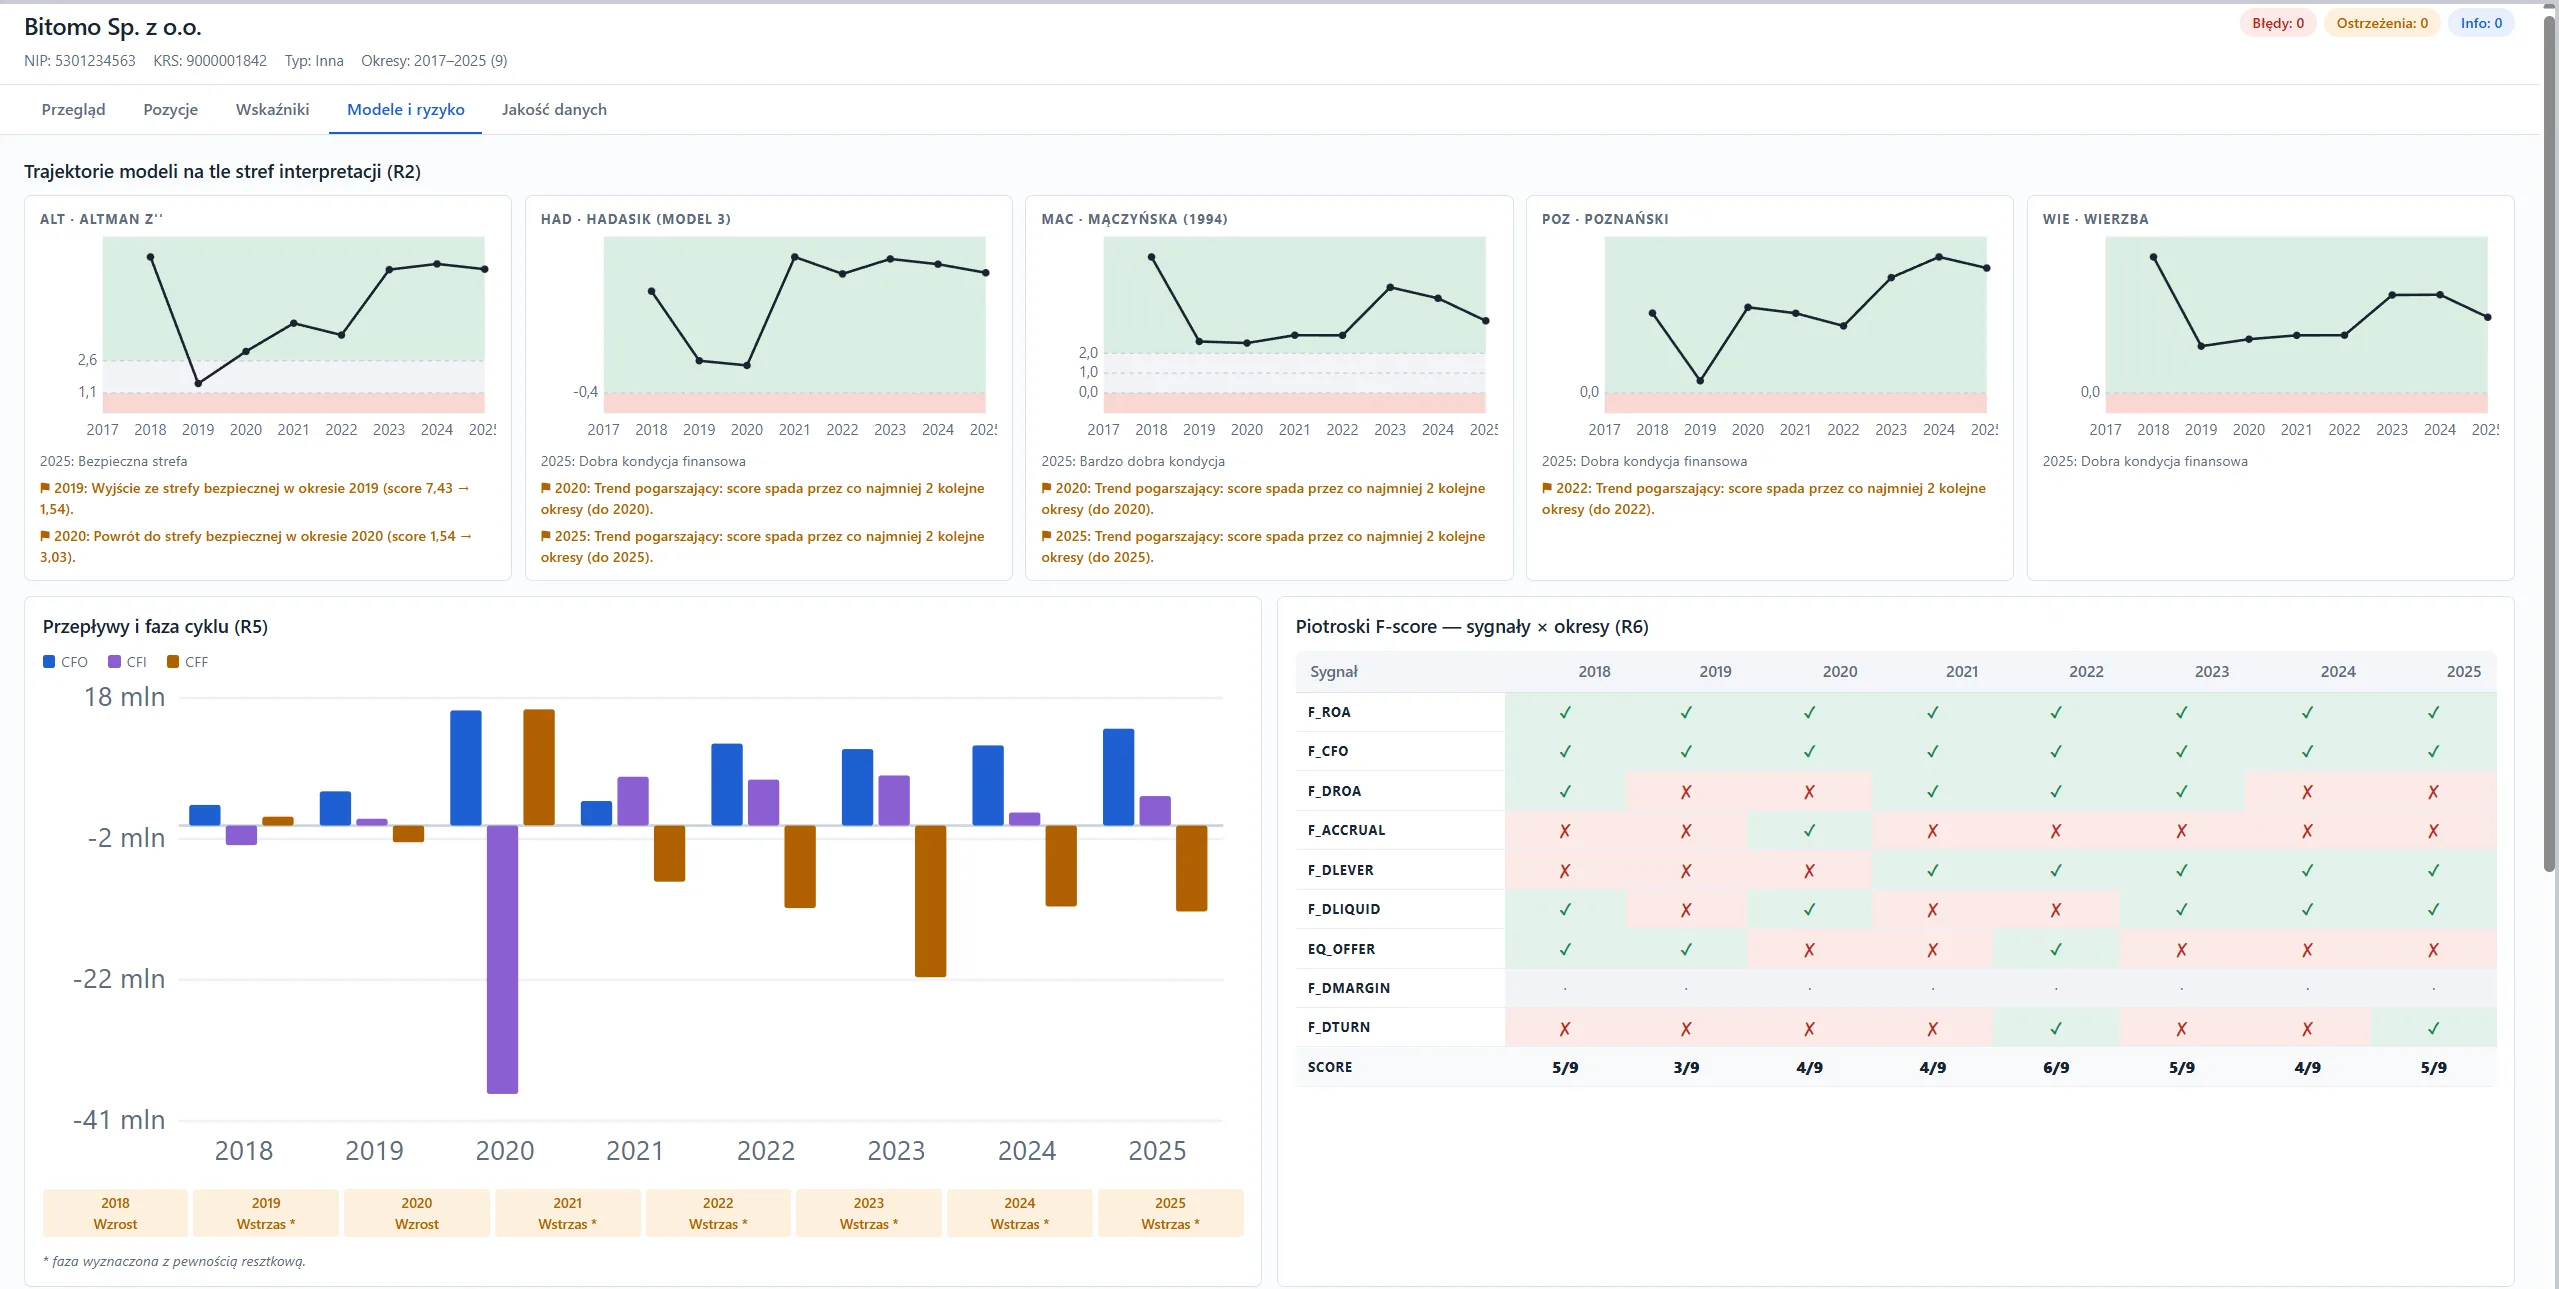Click the F_DTURN checkmark for 2022
This screenshot has height=1289, width=2559.
[x=2056, y=1028]
